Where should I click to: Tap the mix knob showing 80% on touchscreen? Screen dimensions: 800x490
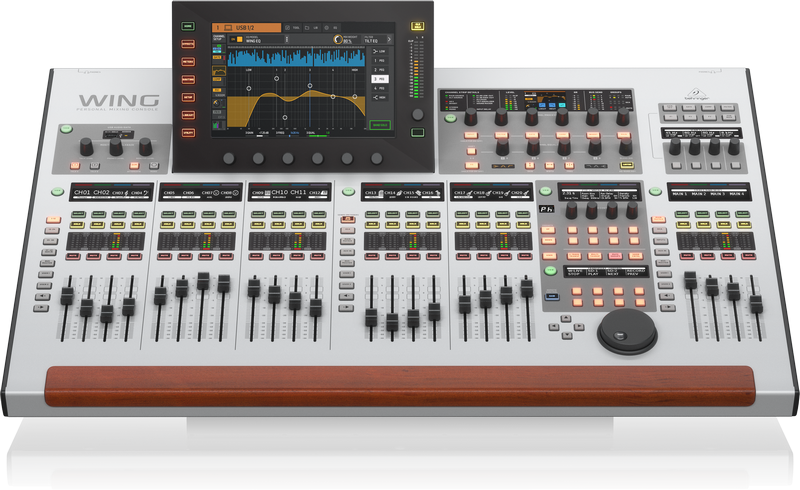click(337, 39)
